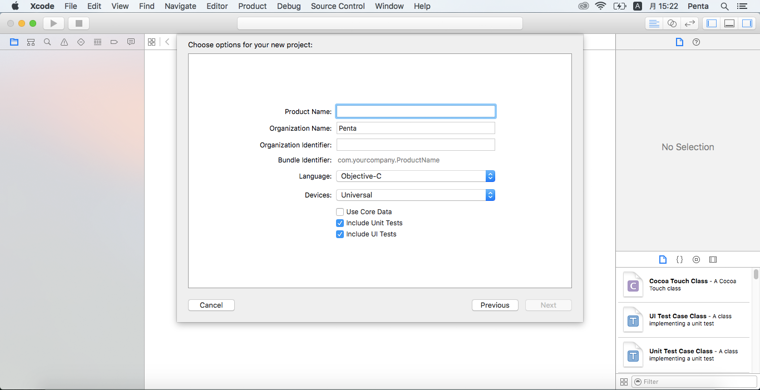
Task: Open the Source Control menu
Action: click(338, 6)
